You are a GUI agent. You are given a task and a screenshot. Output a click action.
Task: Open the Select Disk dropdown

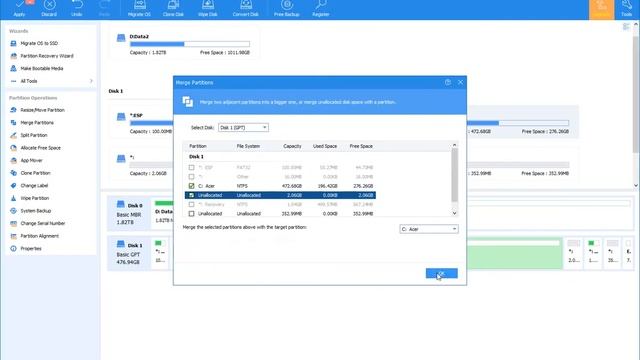click(x=243, y=128)
